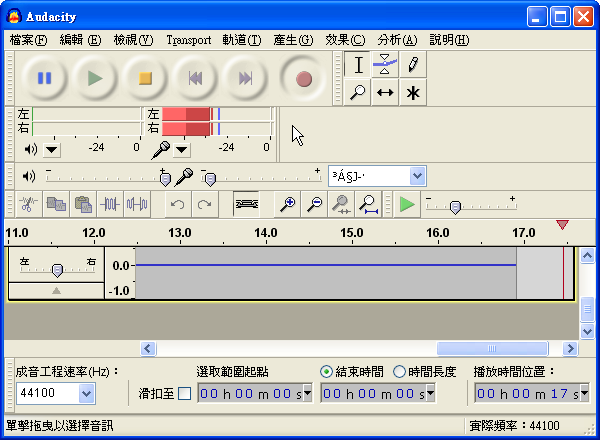Start playback with the big Play button
Viewport: 600px width, 440px height.
pos(95,78)
